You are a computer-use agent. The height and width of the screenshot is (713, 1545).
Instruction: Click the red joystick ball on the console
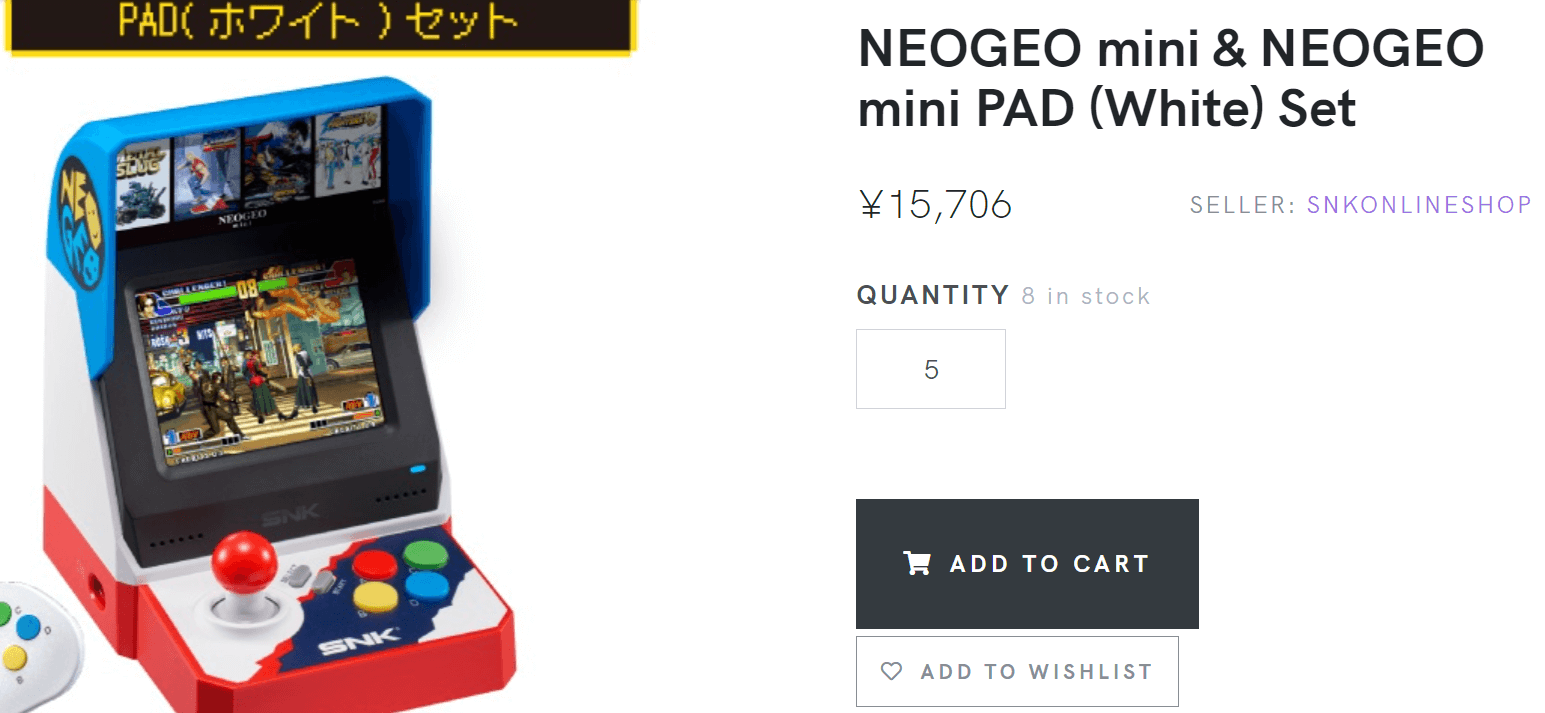click(x=244, y=561)
